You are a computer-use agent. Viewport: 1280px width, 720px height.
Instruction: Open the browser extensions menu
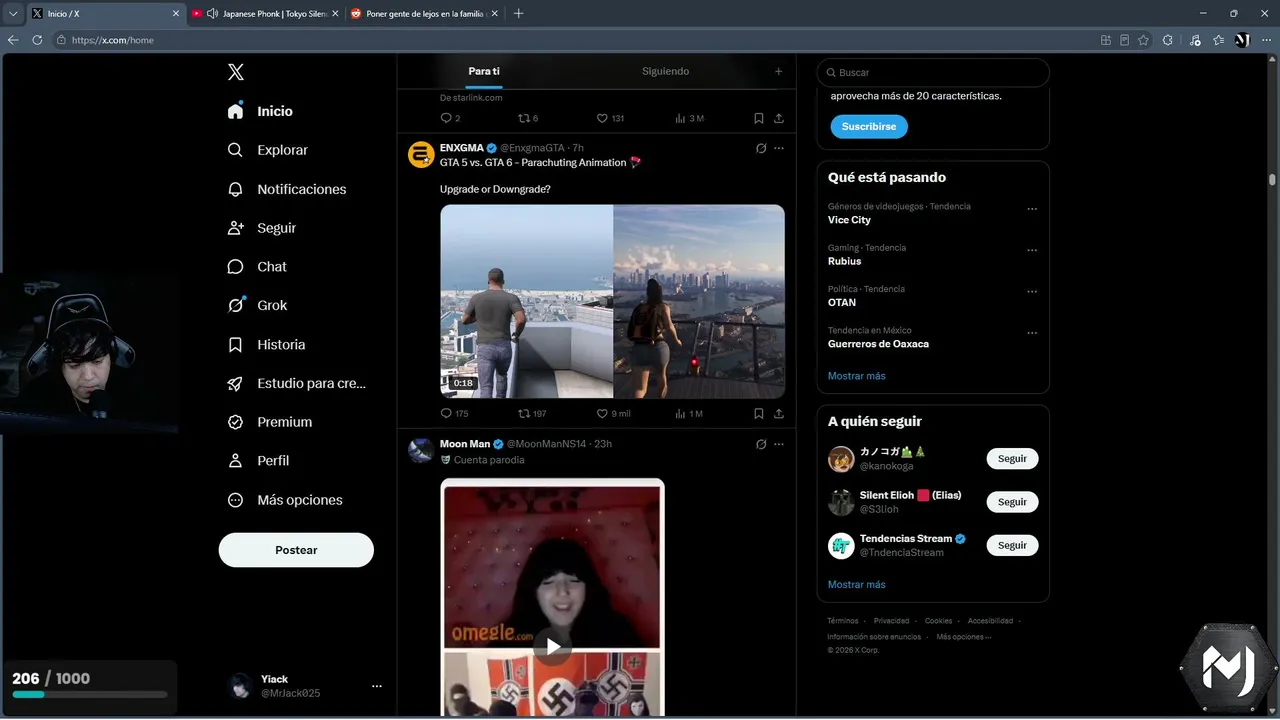pyautogui.click(x=1167, y=40)
